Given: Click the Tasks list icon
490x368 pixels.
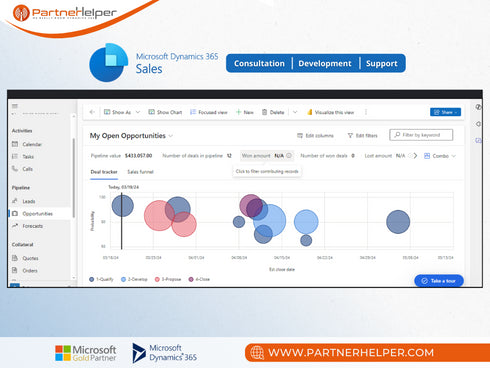Looking at the screenshot, I should pyautogui.click(x=15, y=156).
